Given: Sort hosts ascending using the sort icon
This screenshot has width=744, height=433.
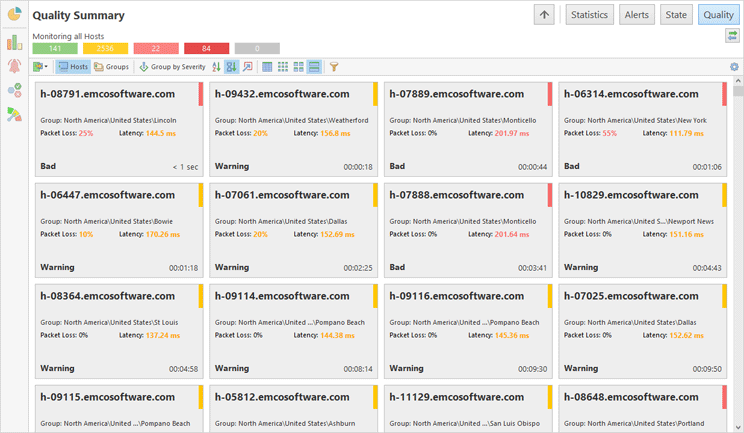Looking at the screenshot, I should [216, 67].
